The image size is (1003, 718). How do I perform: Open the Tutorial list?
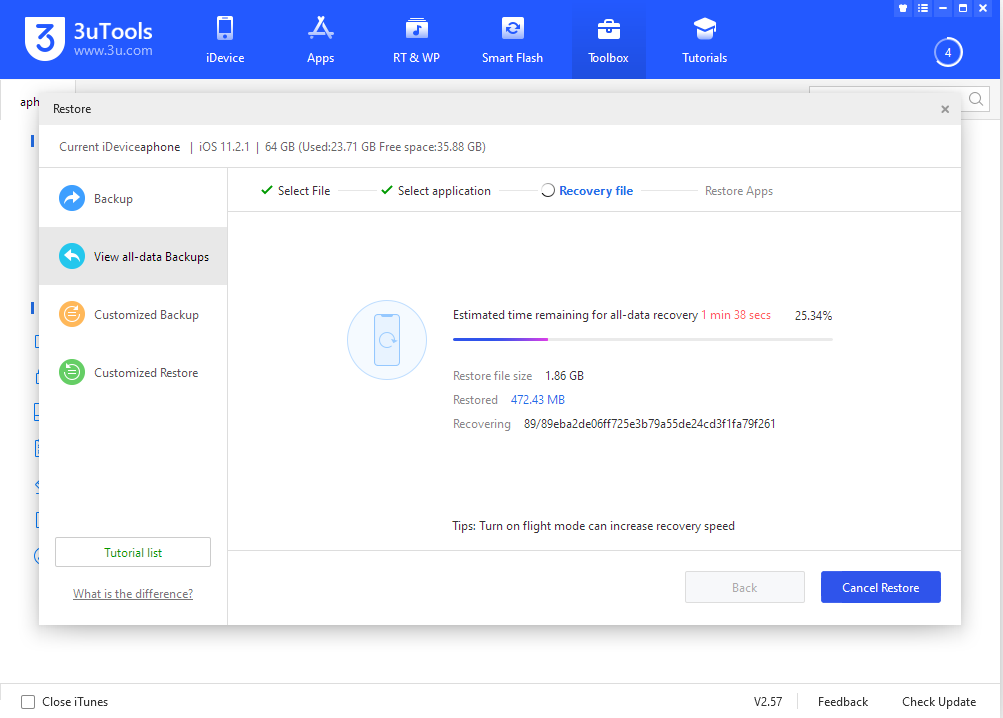pos(132,551)
